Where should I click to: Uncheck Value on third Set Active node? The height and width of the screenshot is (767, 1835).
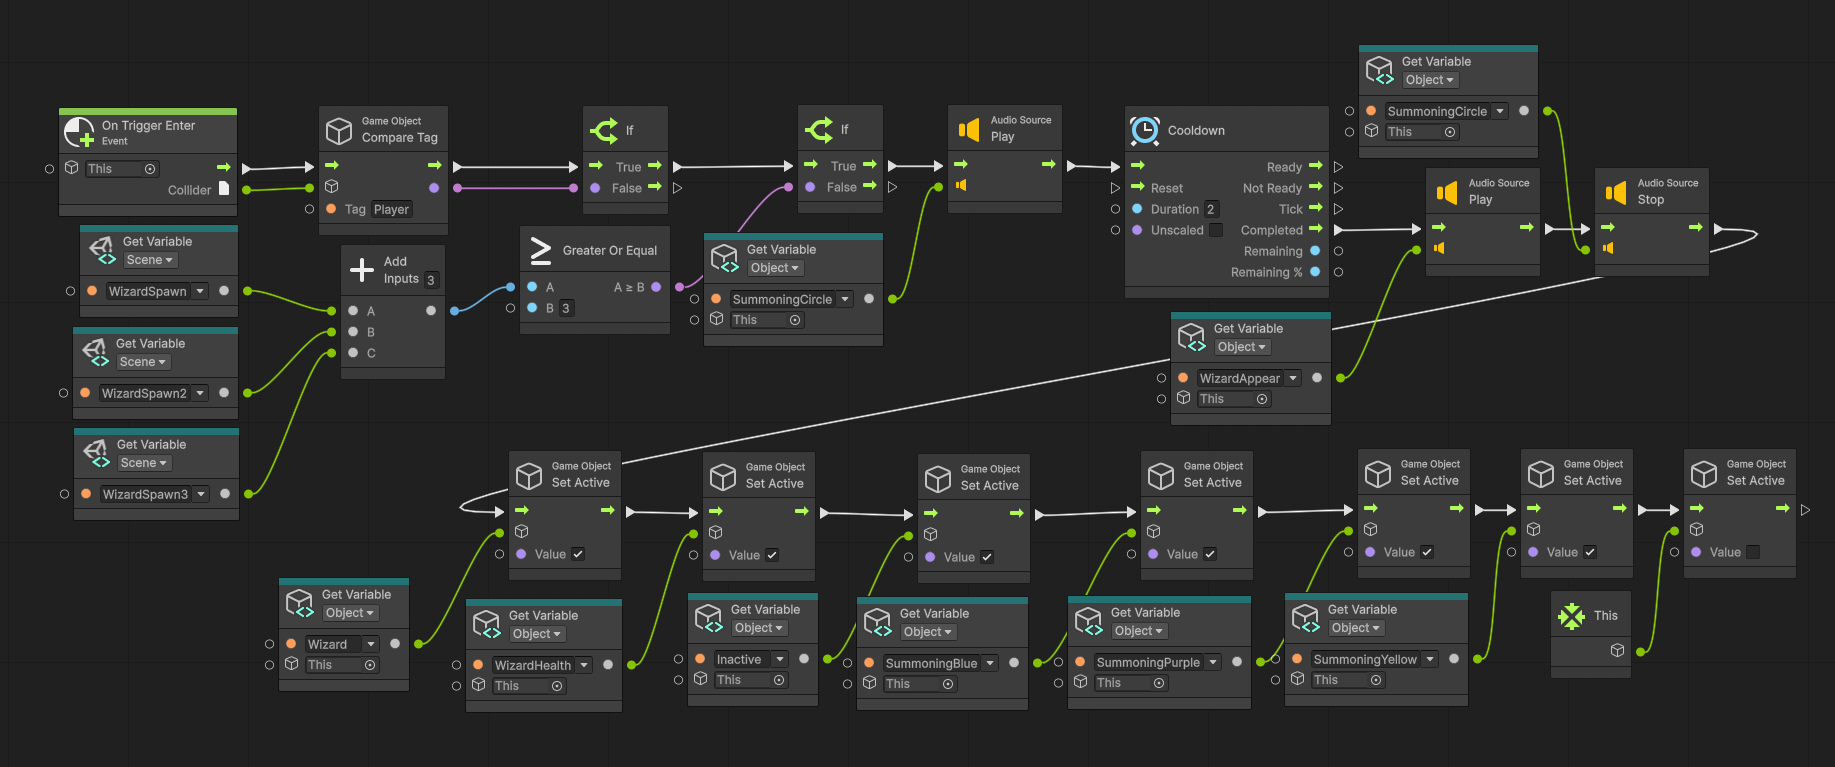click(x=987, y=557)
